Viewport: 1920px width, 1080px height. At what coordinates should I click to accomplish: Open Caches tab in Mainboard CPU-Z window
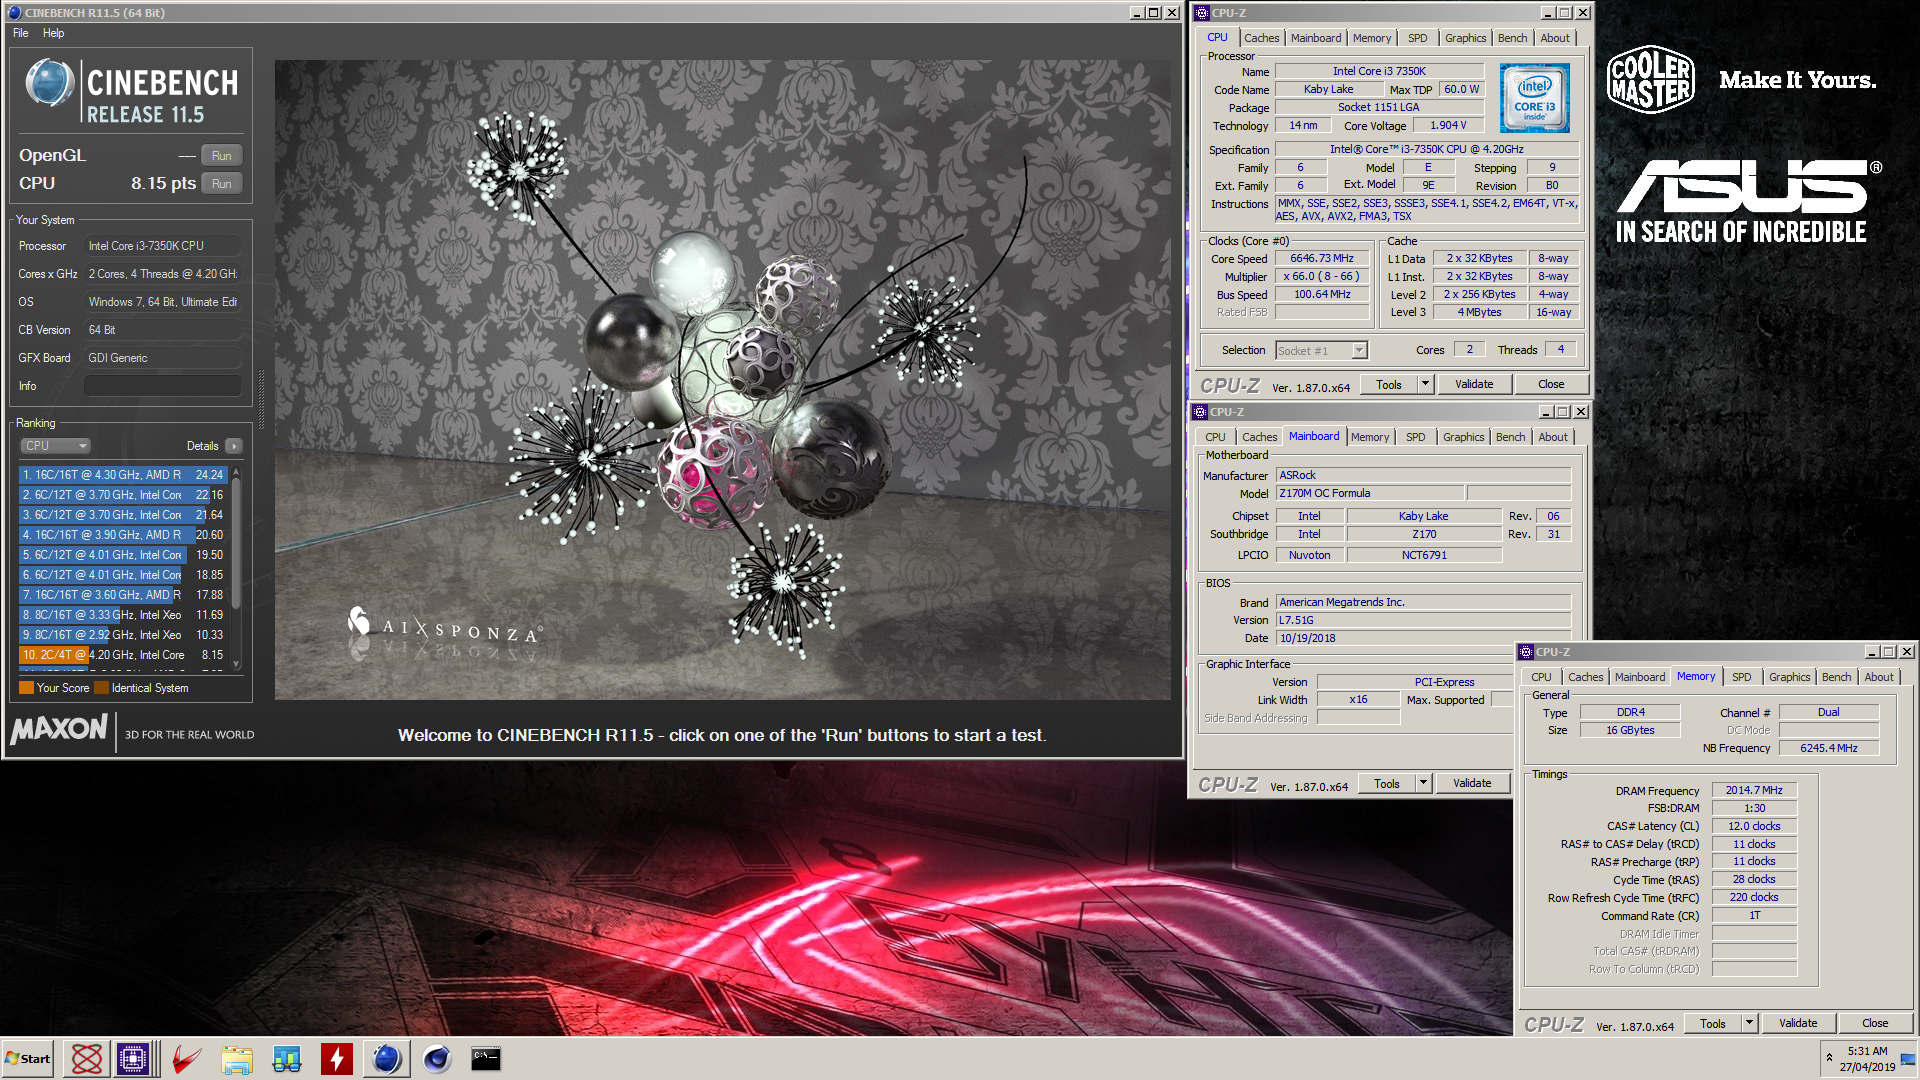coord(1259,437)
